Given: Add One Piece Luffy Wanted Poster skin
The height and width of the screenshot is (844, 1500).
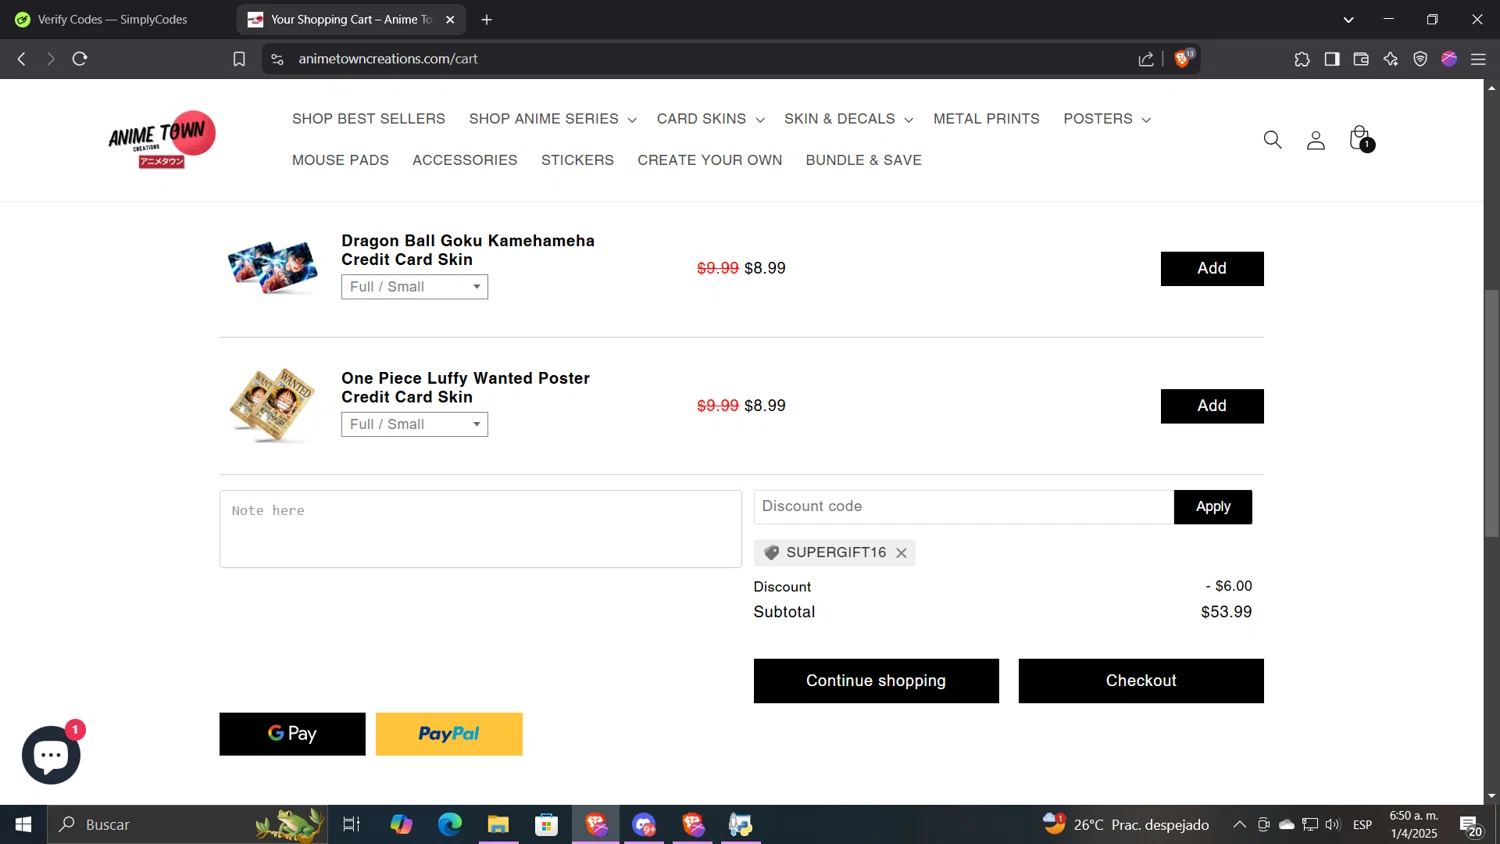Looking at the screenshot, I should tap(1212, 406).
